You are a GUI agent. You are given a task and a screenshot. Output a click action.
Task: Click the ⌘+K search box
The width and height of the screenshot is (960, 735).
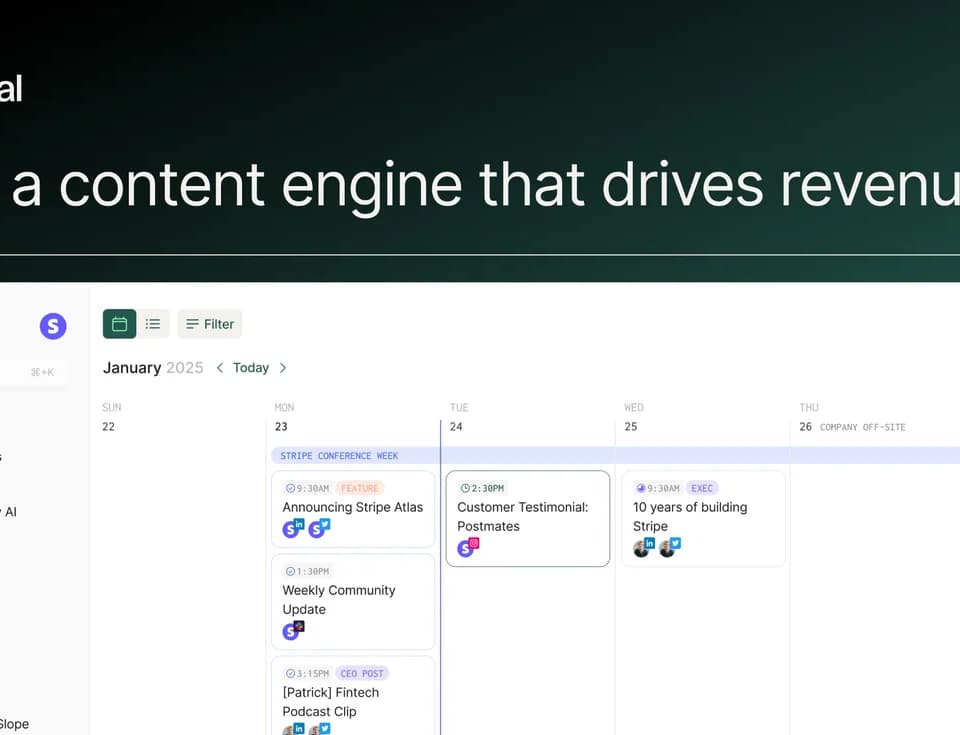tap(33, 372)
